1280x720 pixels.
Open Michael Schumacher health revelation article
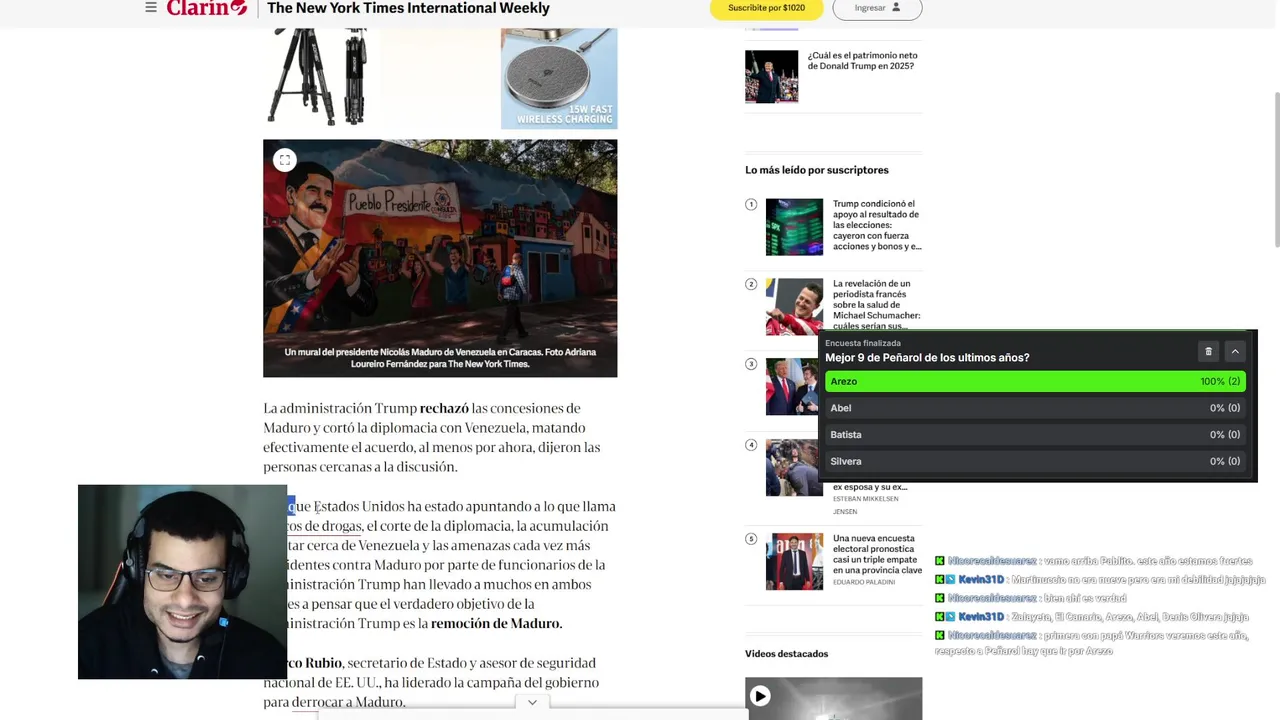coord(877,305)
